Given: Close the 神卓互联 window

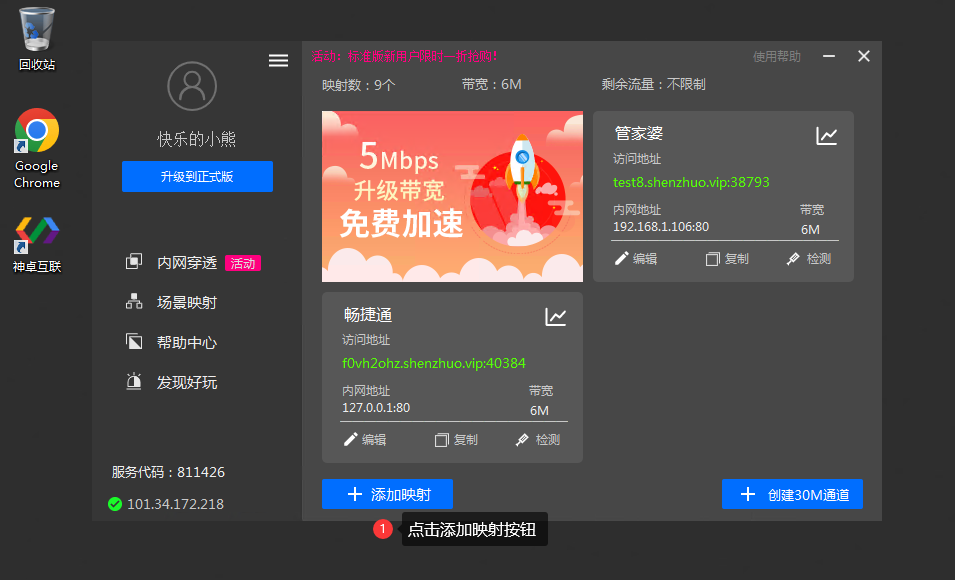Looking at the screenshot, I should point(864,56).
